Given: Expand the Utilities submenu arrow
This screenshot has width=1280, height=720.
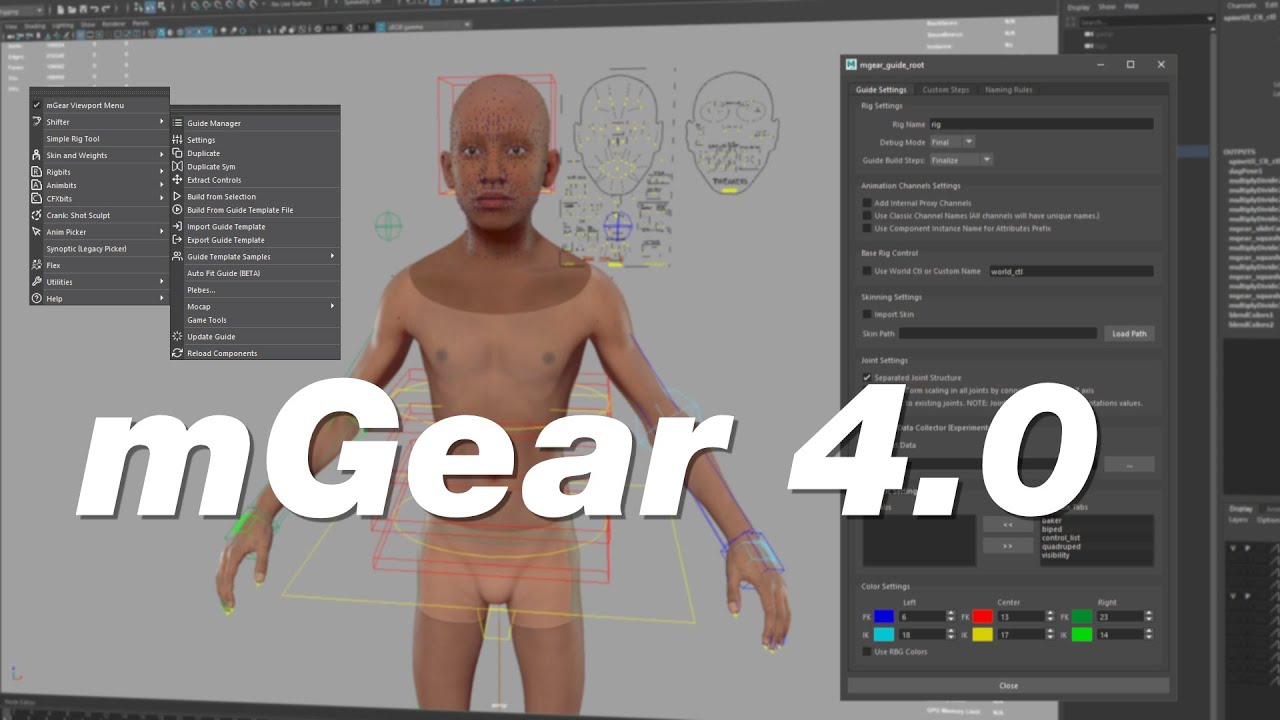Looking at the screenshot, I should [162, 282].
